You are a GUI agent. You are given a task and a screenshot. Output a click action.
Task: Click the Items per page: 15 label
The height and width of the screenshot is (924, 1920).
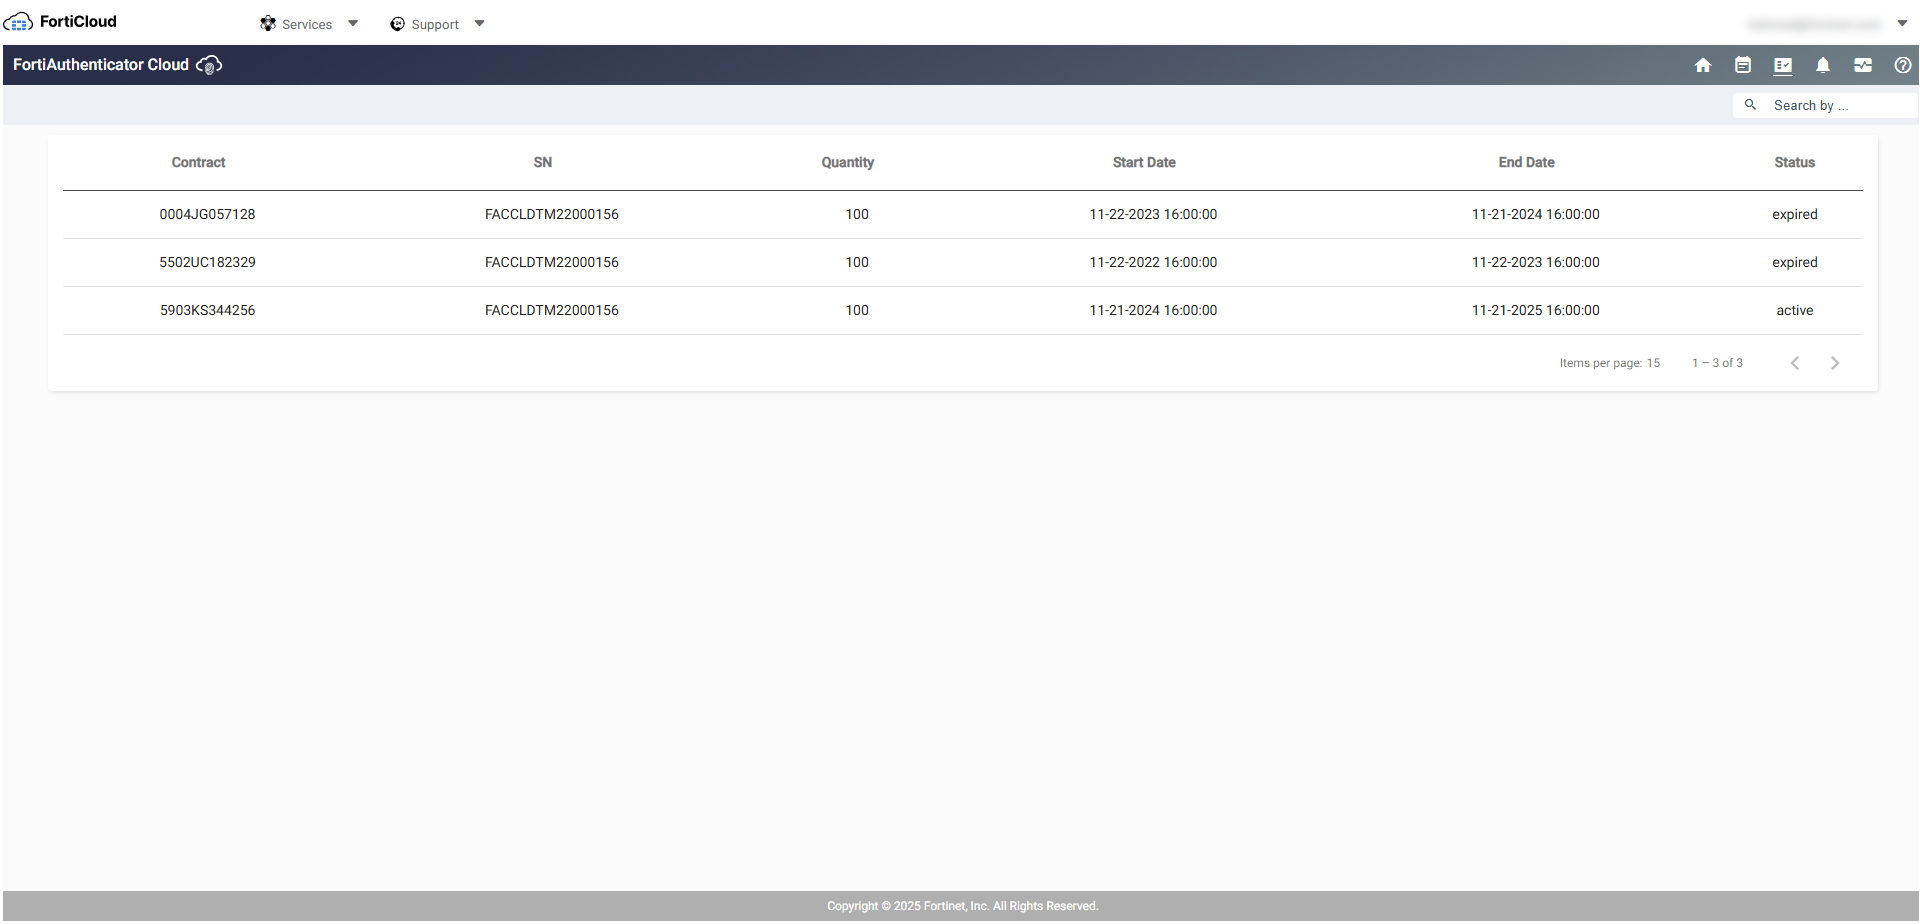pyautogui.click(x=1610, y=363)
